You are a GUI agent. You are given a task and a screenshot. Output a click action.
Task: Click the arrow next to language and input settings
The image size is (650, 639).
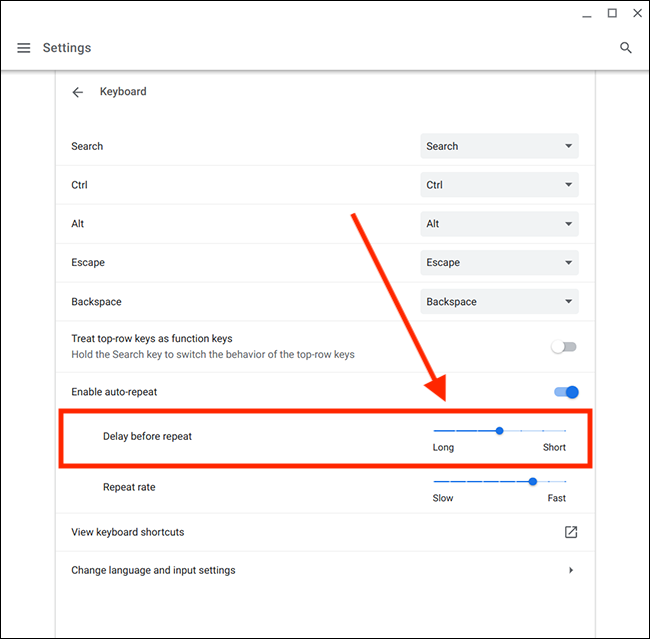(570, 570)
